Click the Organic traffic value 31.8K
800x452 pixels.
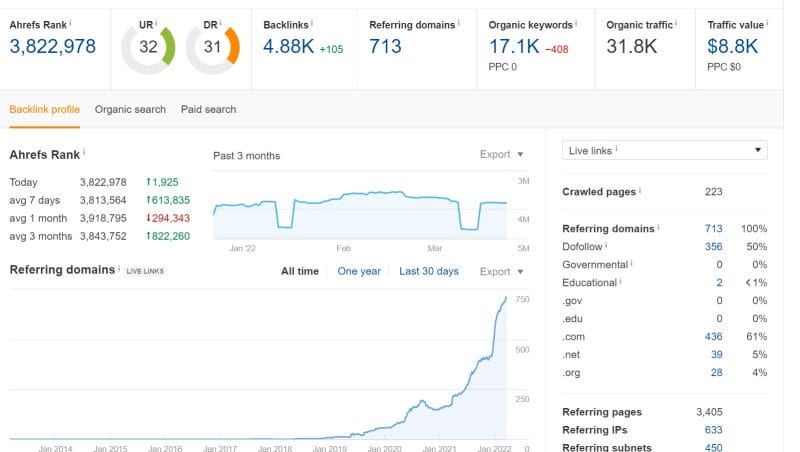click(x=631, y=46)
